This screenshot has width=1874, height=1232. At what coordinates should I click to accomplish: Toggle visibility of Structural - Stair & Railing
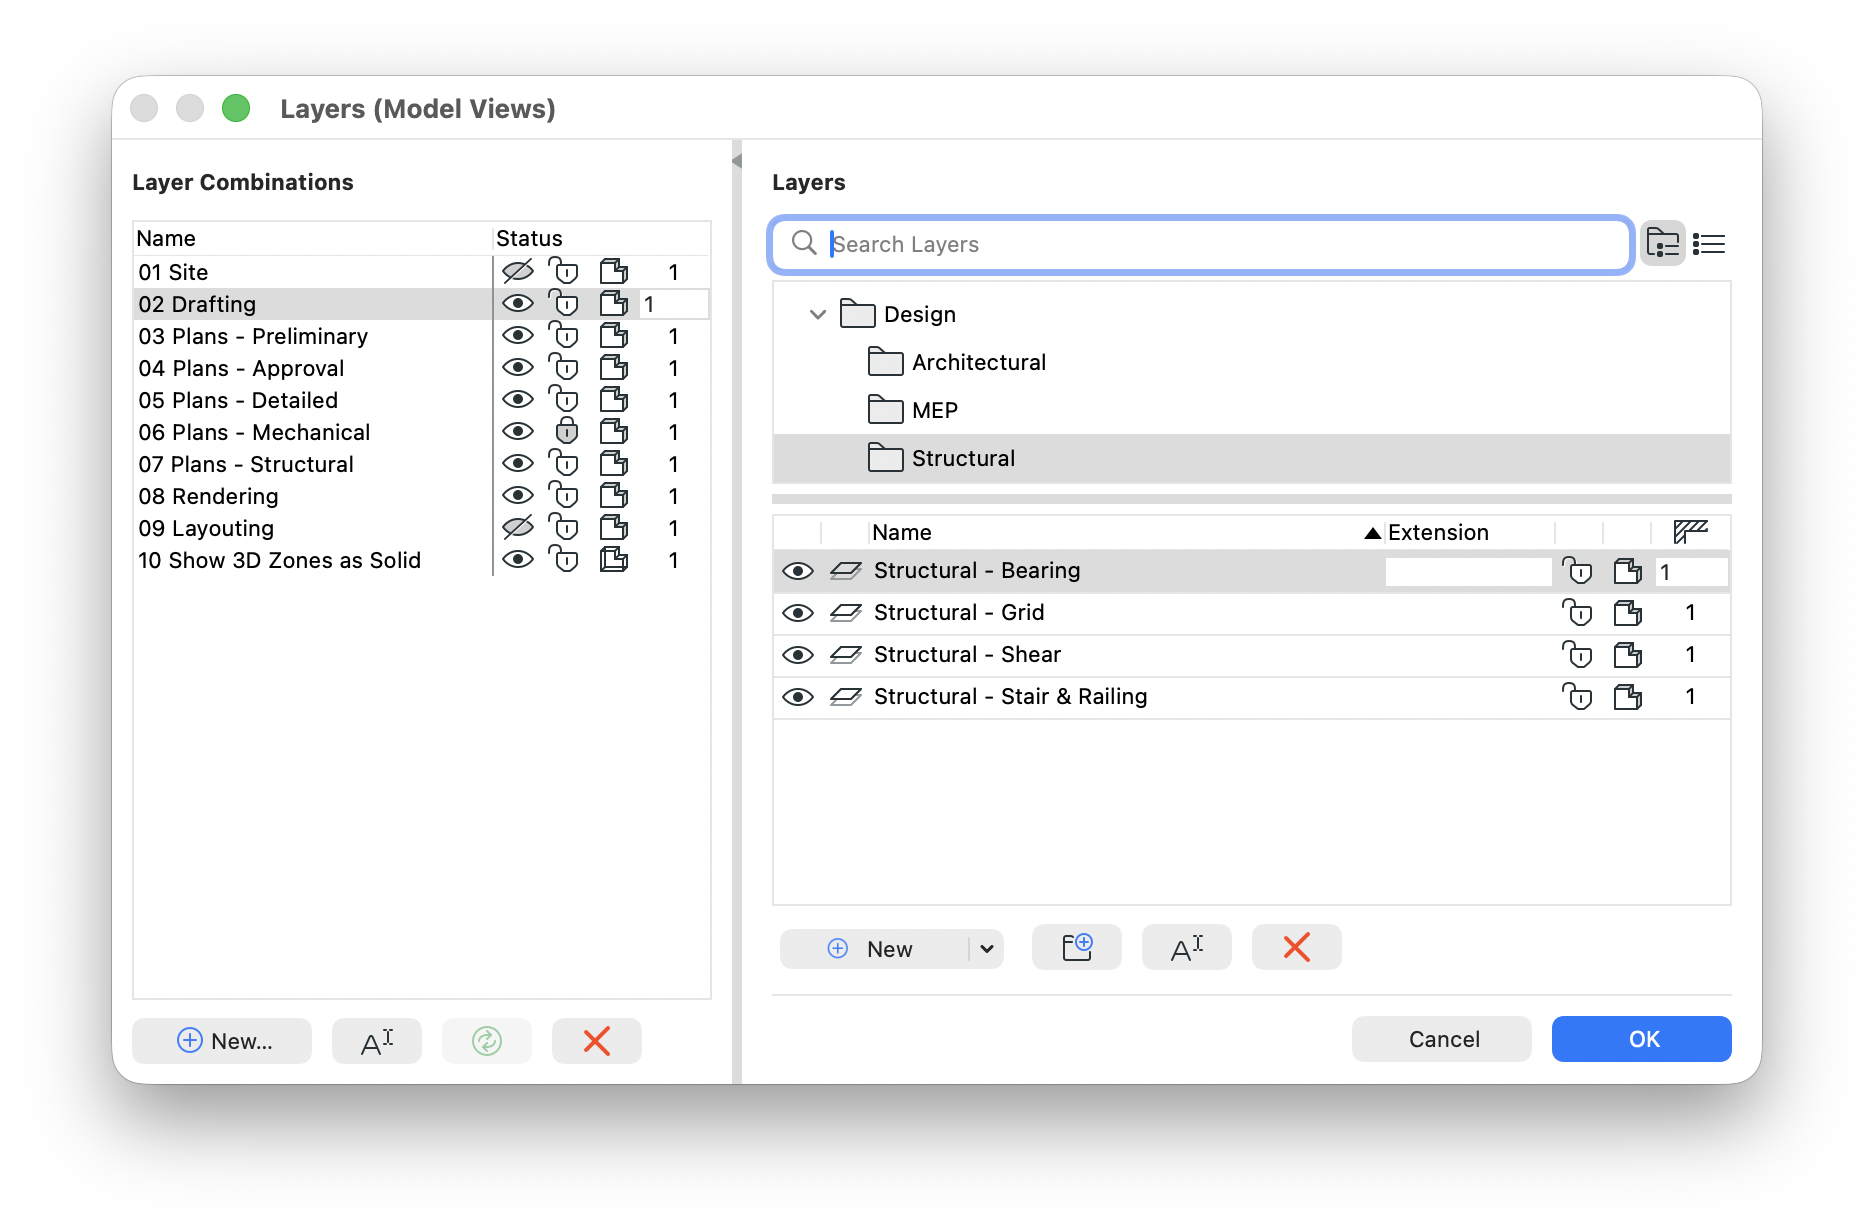797,697
